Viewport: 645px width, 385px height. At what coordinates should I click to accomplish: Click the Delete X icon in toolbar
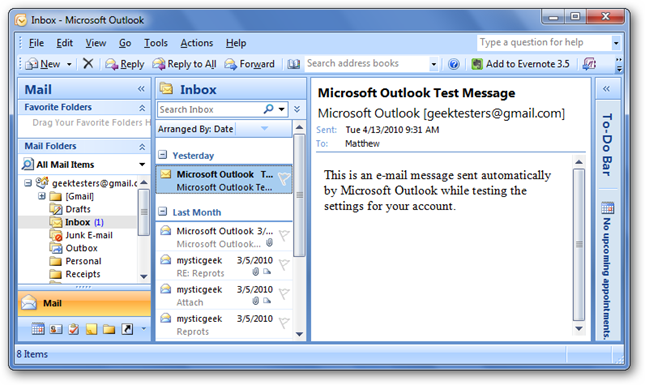[x=88, y=64]
